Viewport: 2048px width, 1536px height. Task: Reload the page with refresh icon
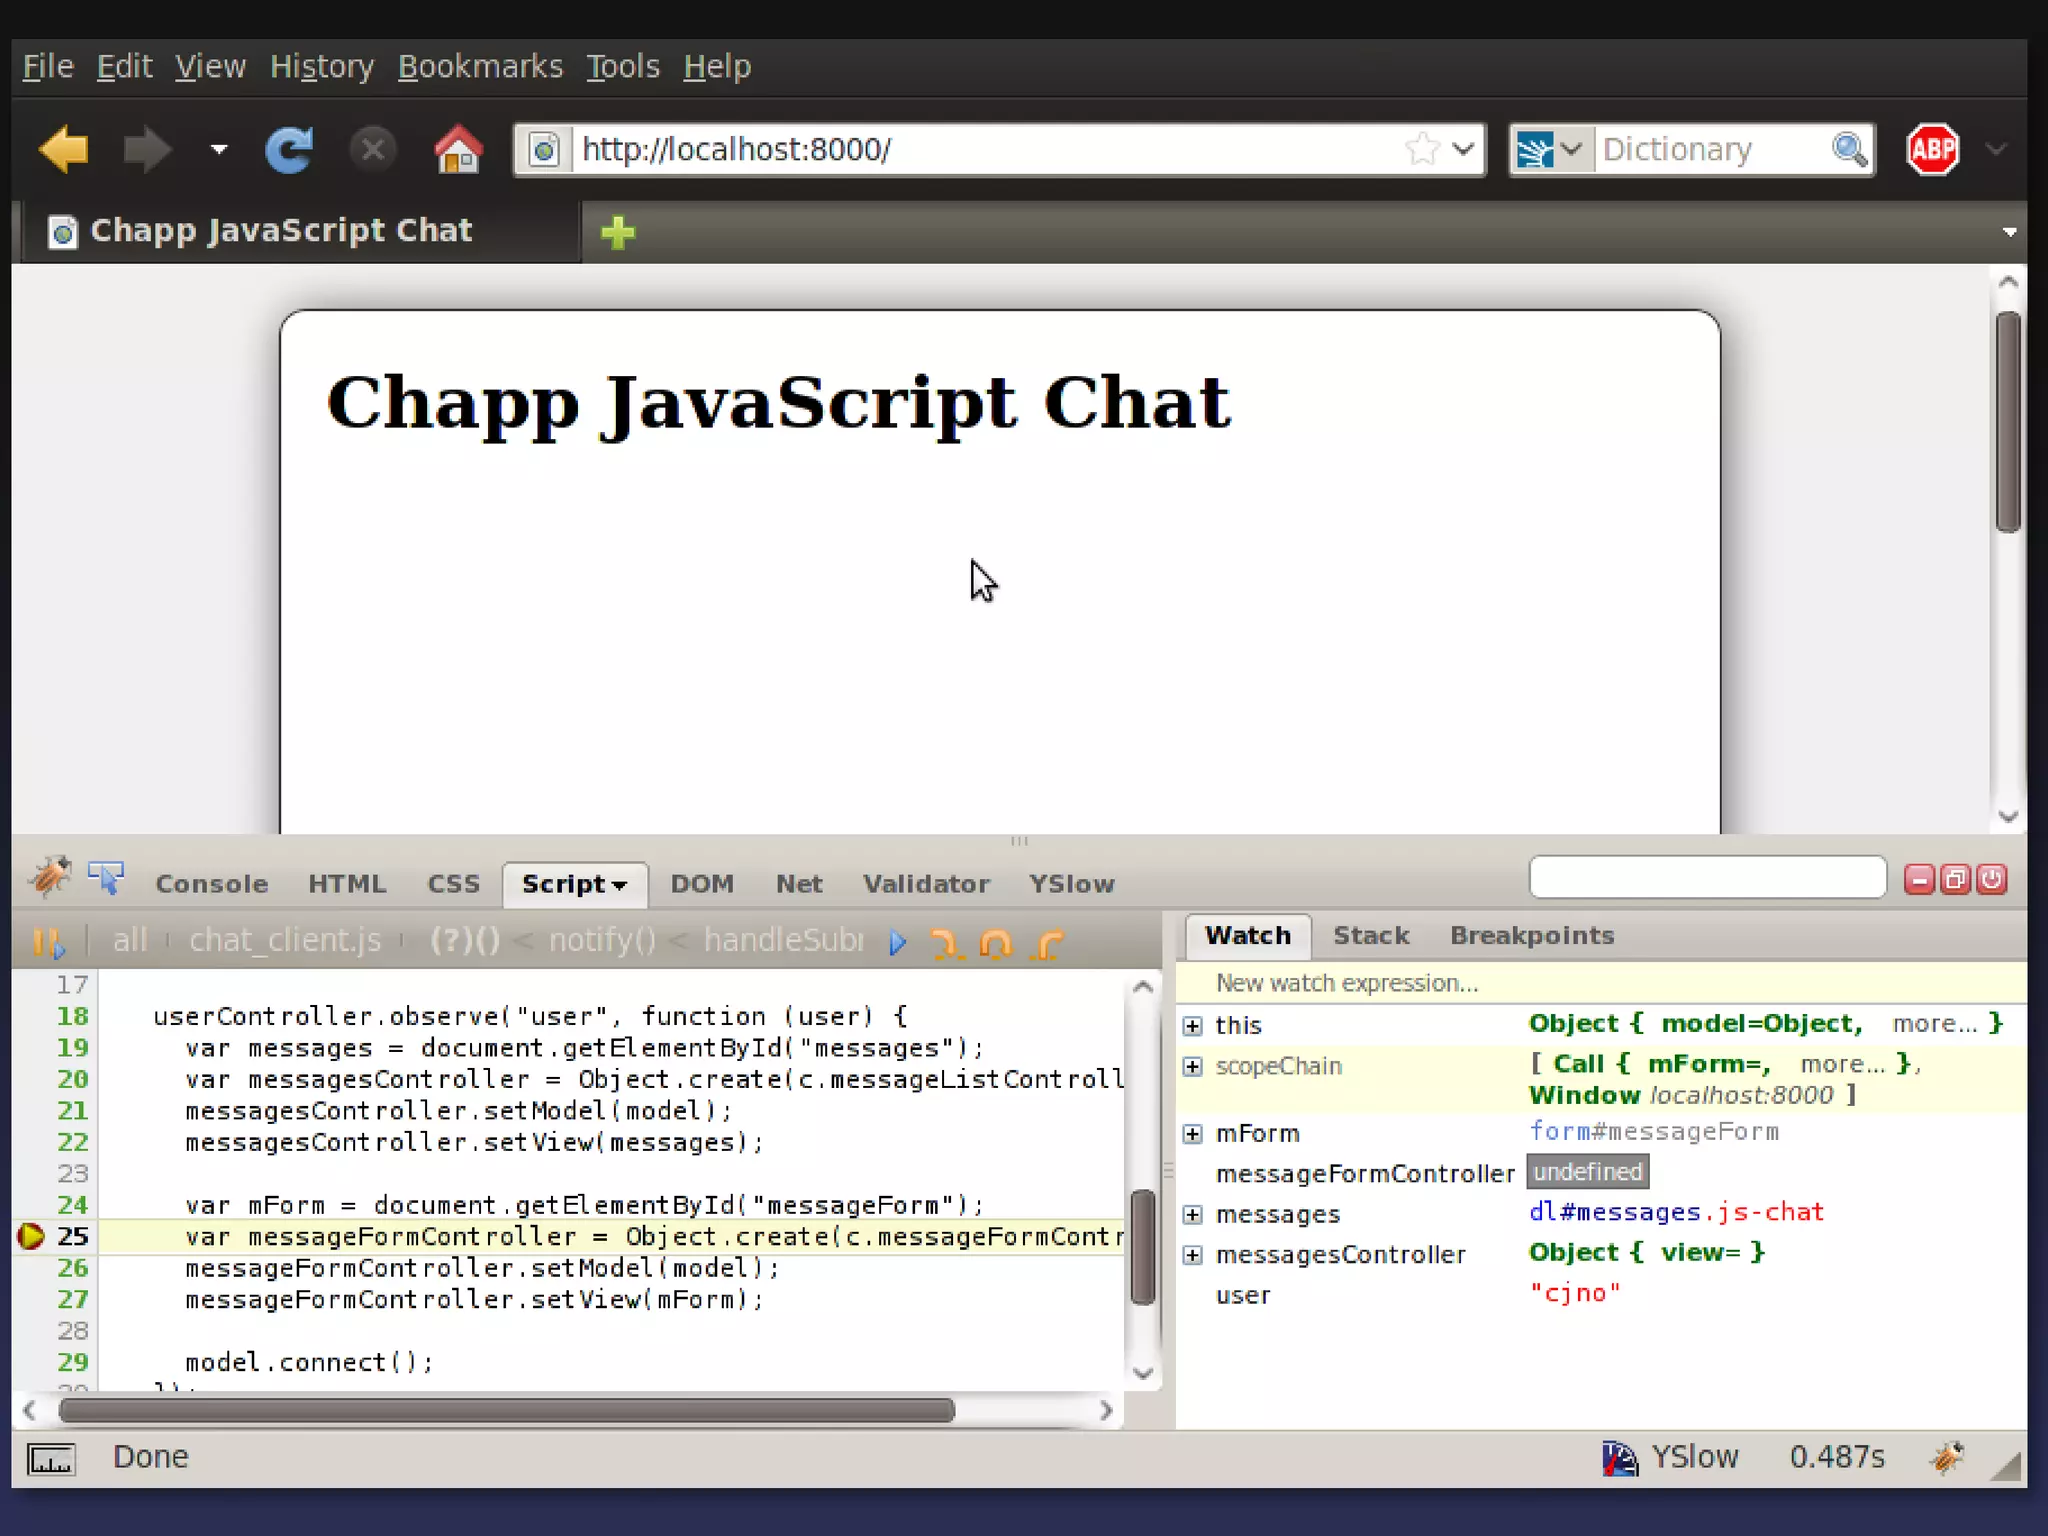[289, 150]
